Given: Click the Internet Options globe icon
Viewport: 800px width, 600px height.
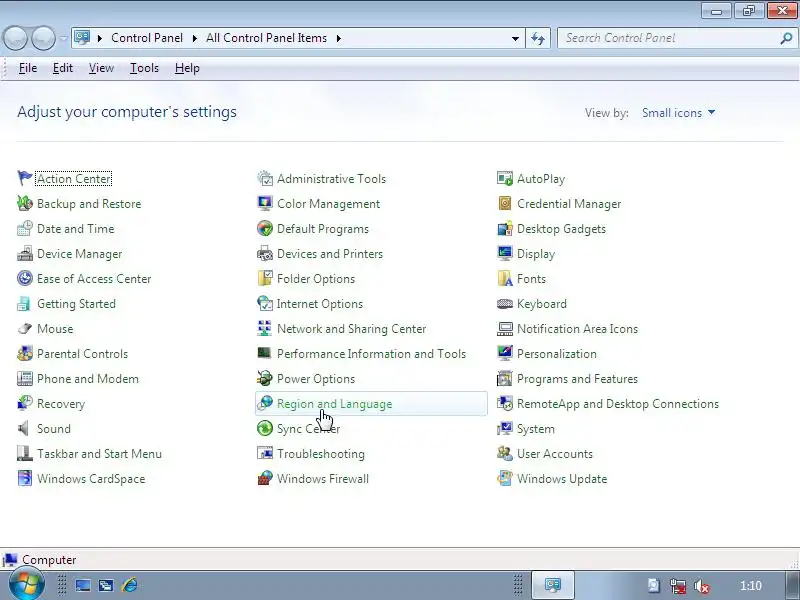Looking at the screenshot, I should tap(265, 303).
